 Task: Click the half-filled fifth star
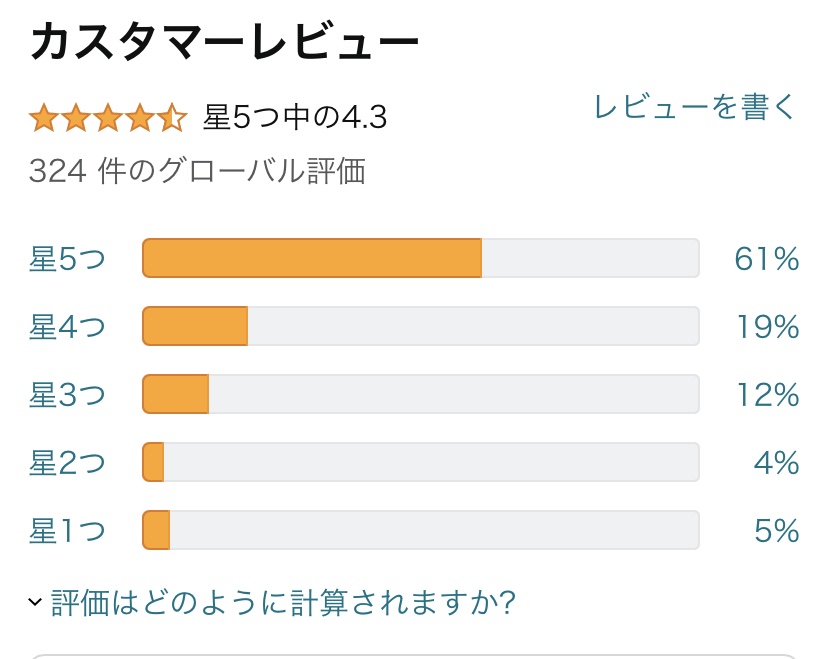[x=172, y=118]
